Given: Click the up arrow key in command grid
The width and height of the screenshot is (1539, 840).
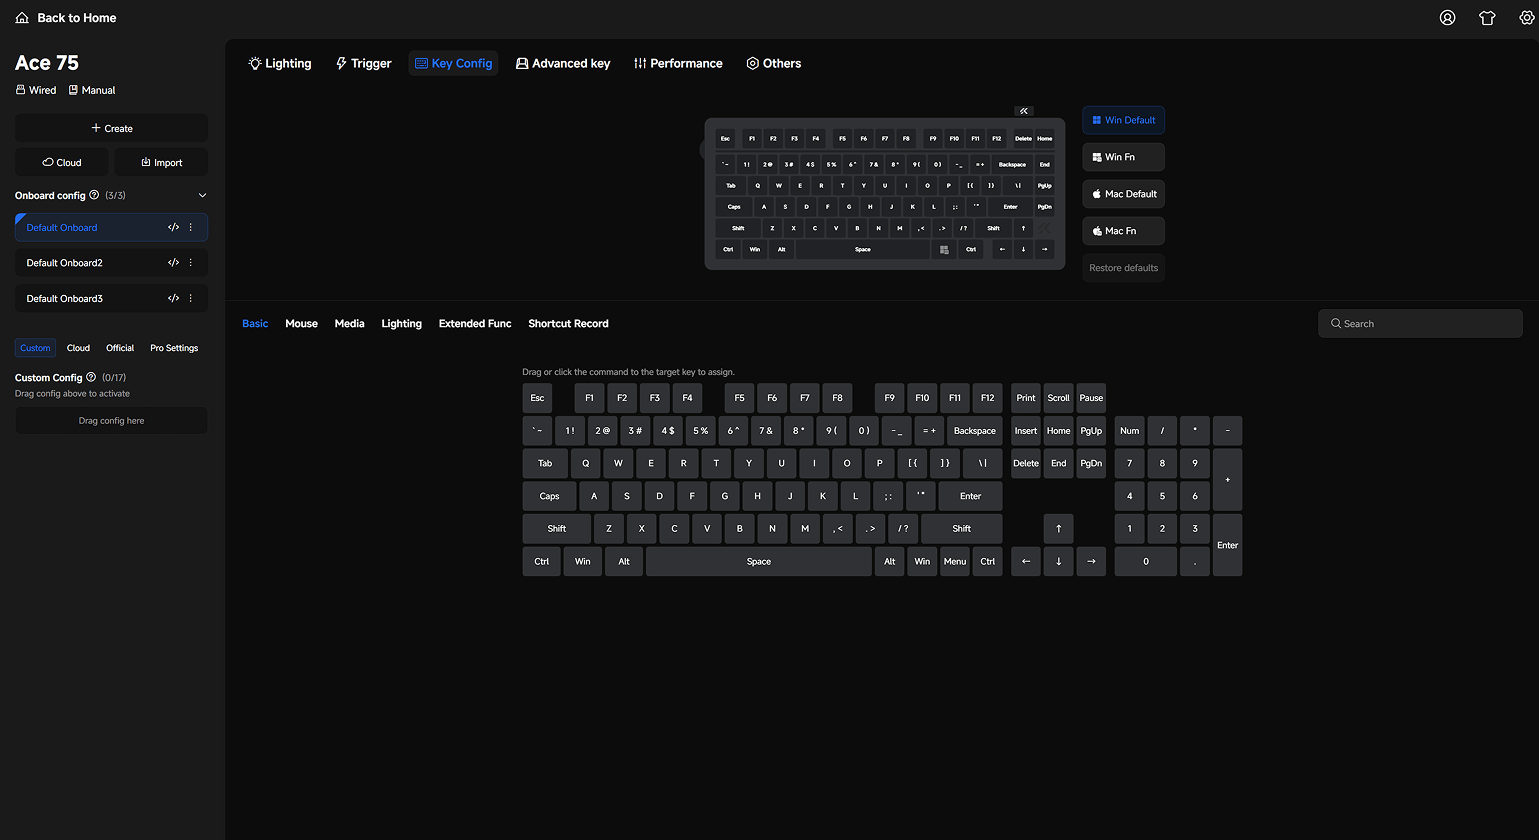Looking at the screenshot, I should pos(1058,529).
